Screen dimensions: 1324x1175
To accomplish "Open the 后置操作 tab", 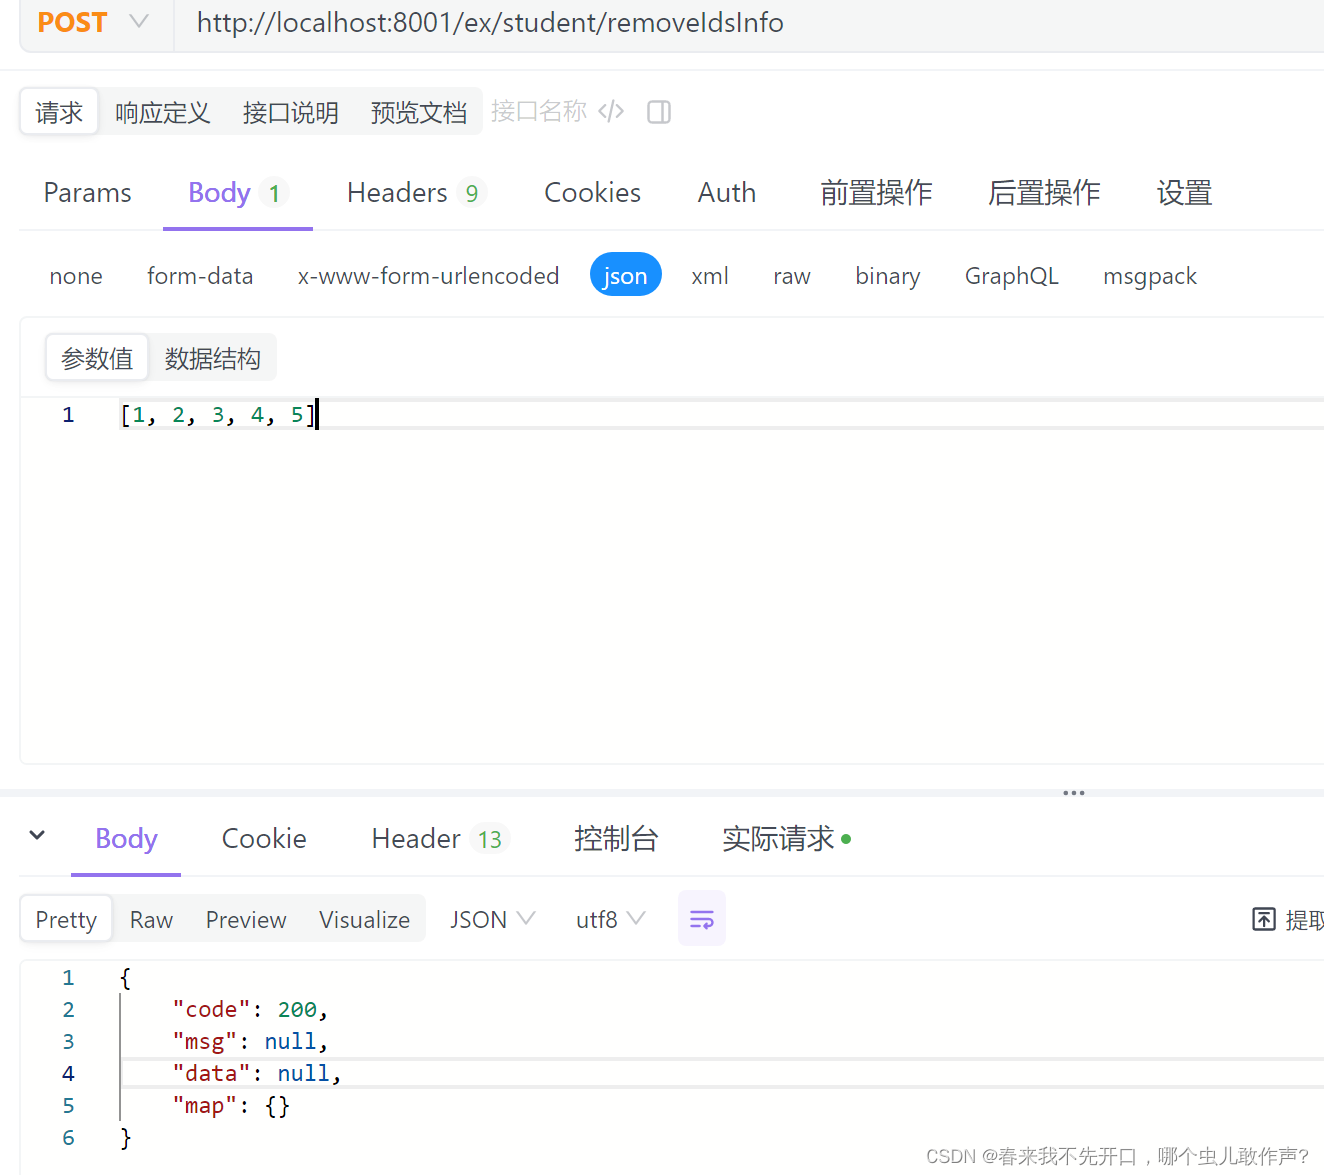I will pos(1045,192).
